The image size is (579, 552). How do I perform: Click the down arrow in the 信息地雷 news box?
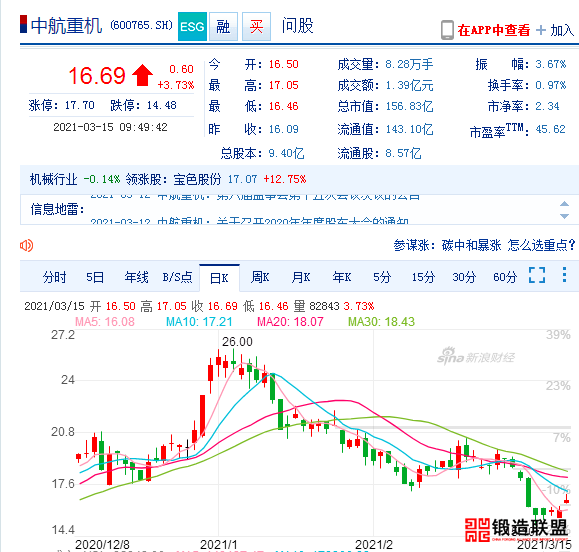pyautogui.click(x=564, y=216)
